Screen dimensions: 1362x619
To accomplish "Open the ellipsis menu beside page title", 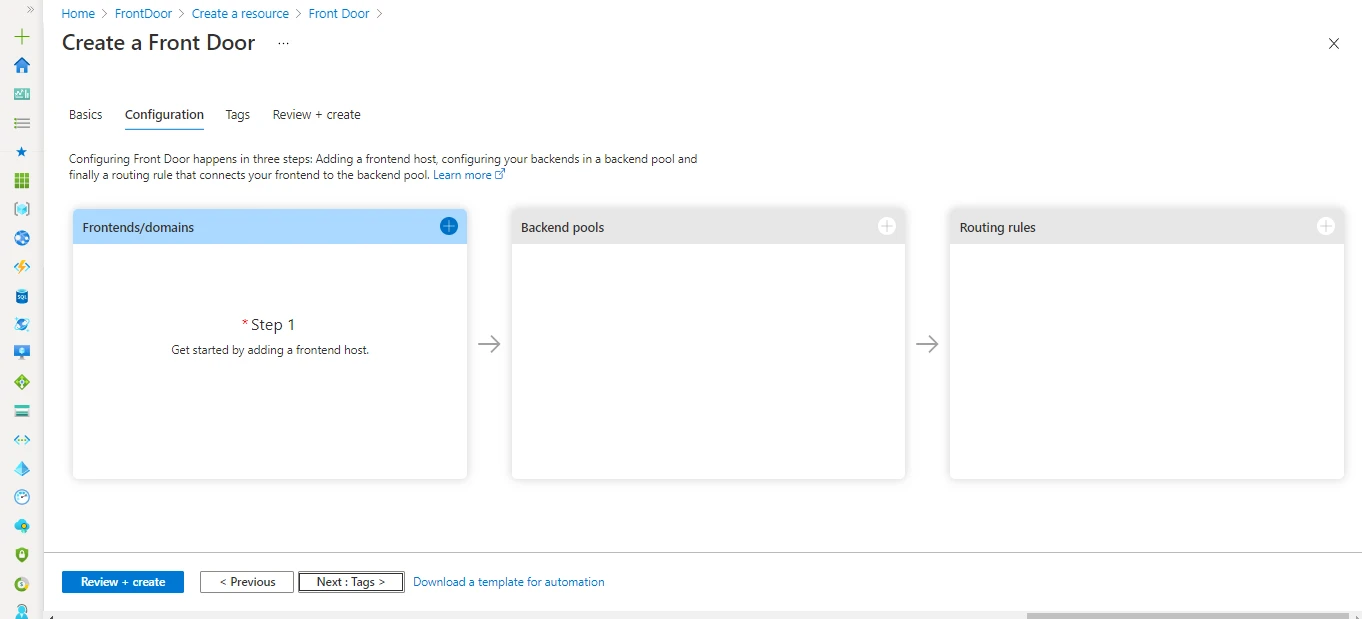I will [283, 43].
